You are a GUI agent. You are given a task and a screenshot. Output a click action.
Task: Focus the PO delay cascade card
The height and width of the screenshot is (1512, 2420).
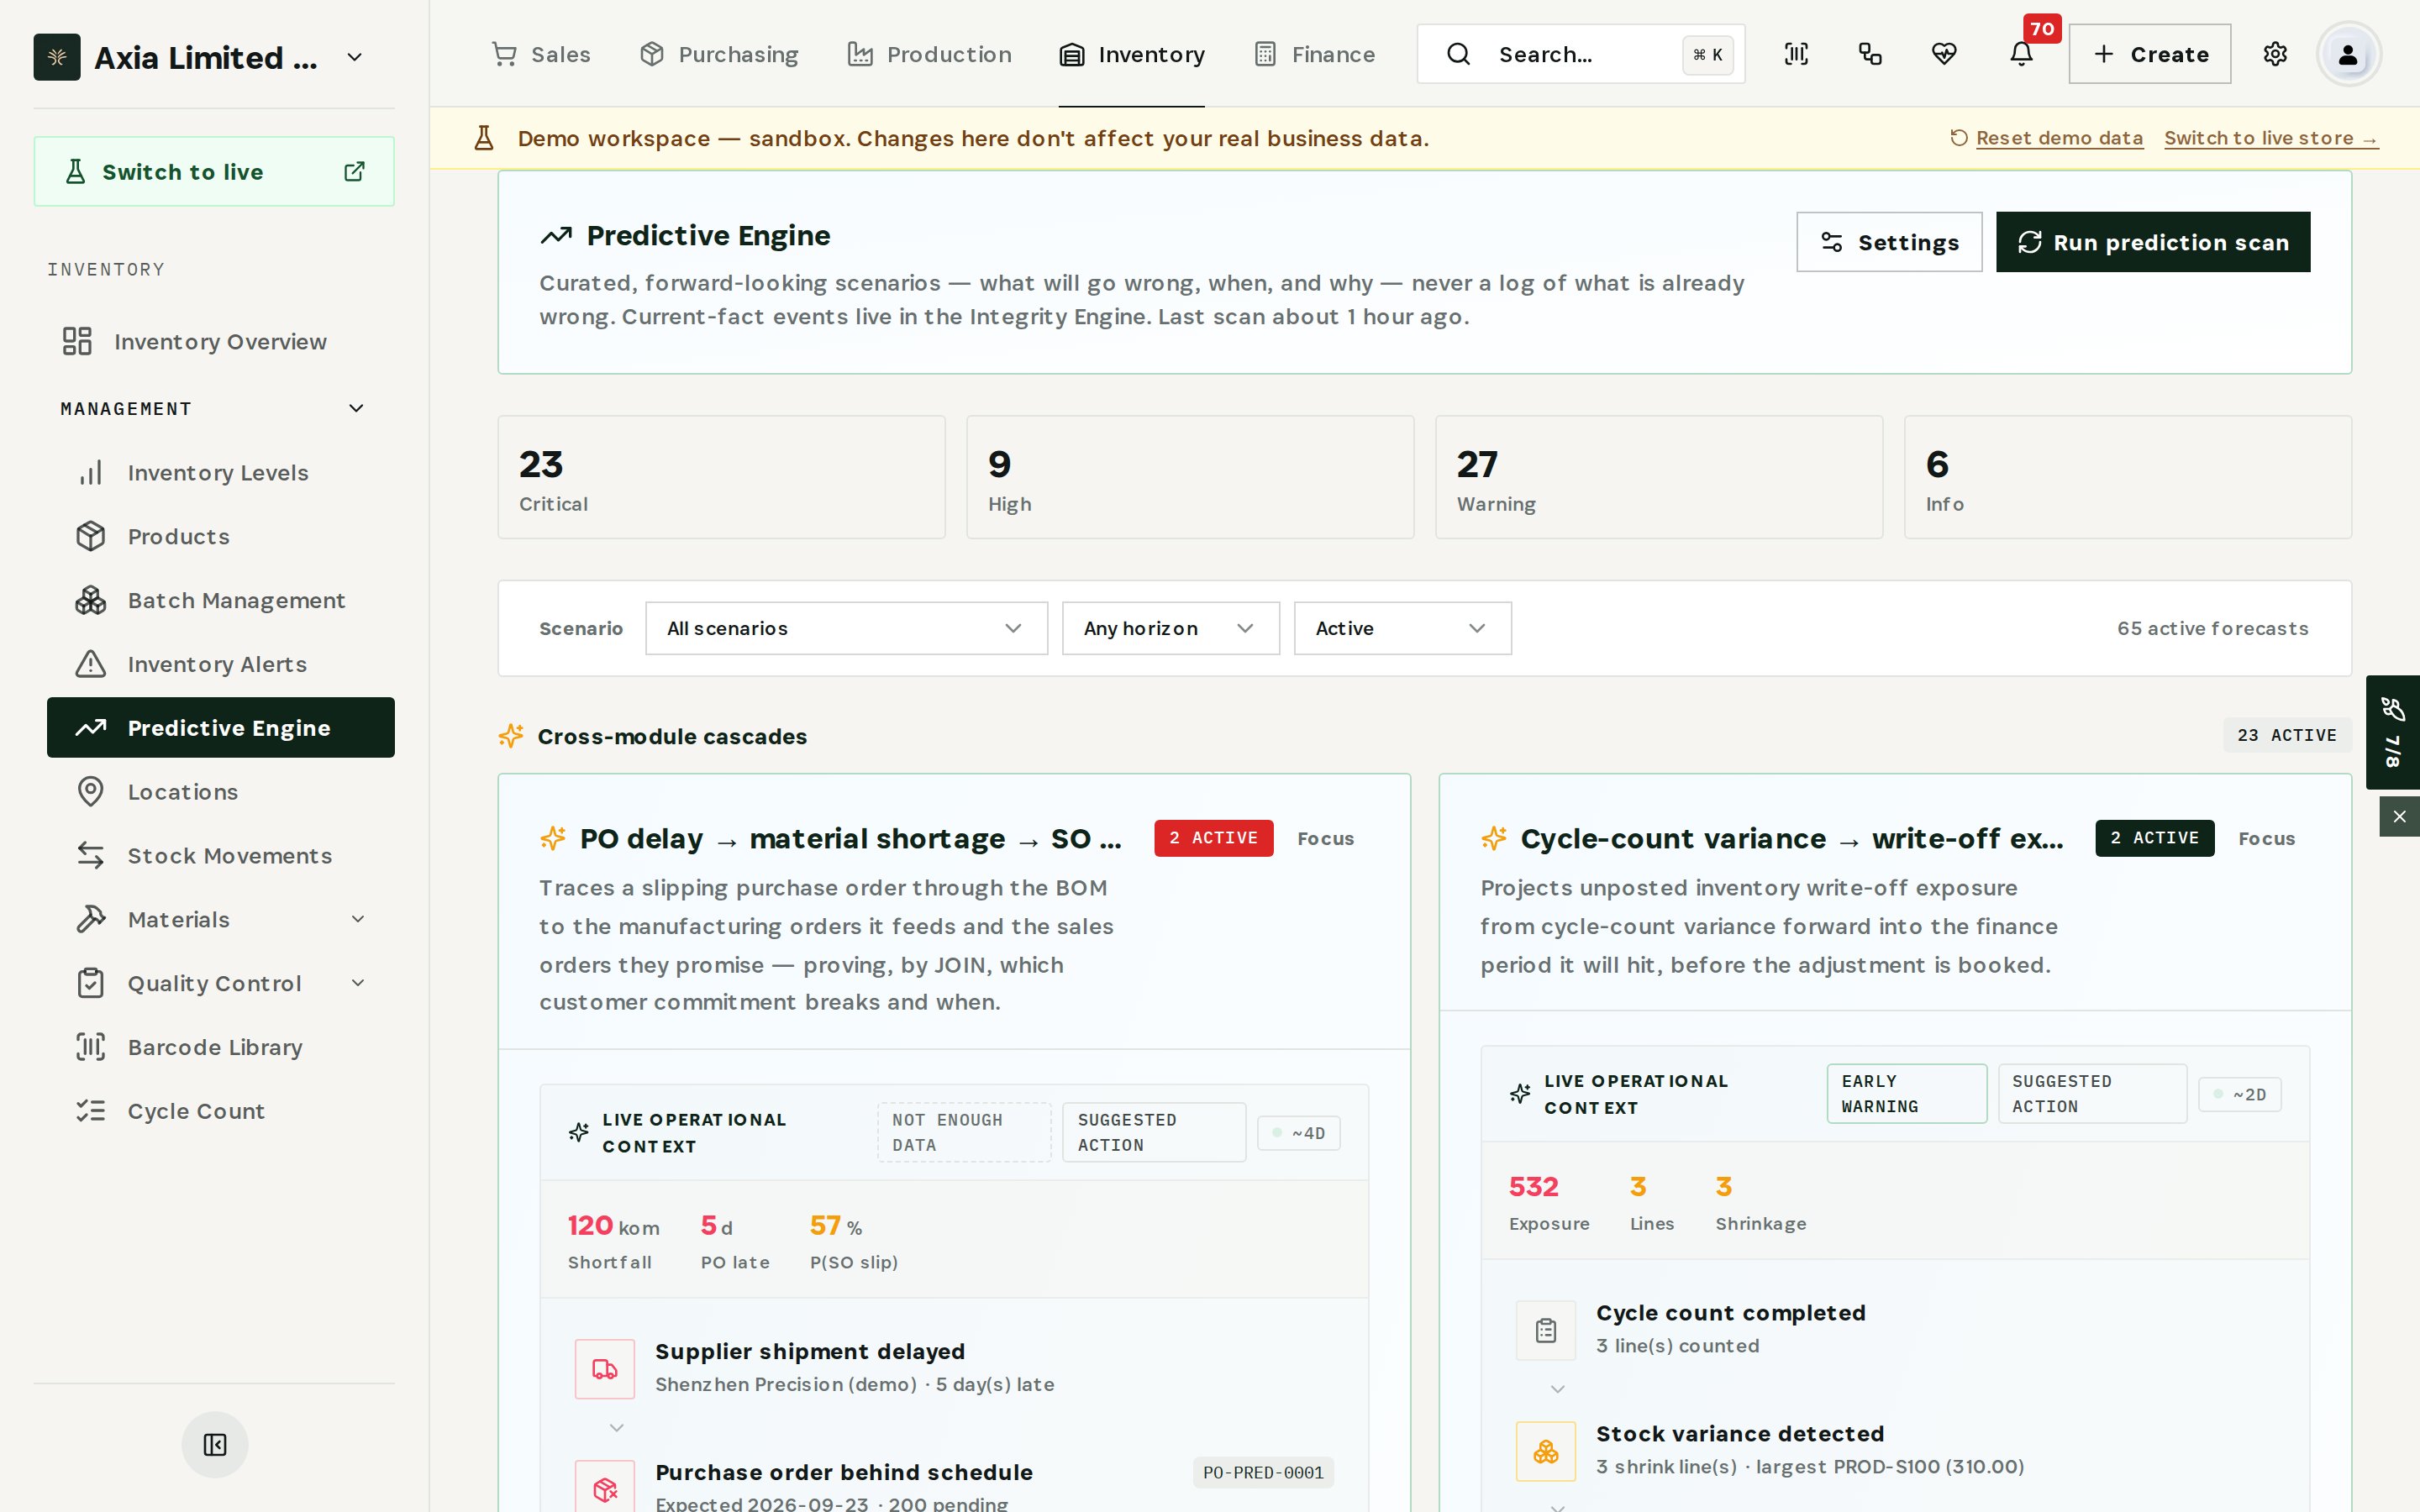pyautogui.click(x=1325, y=838)
